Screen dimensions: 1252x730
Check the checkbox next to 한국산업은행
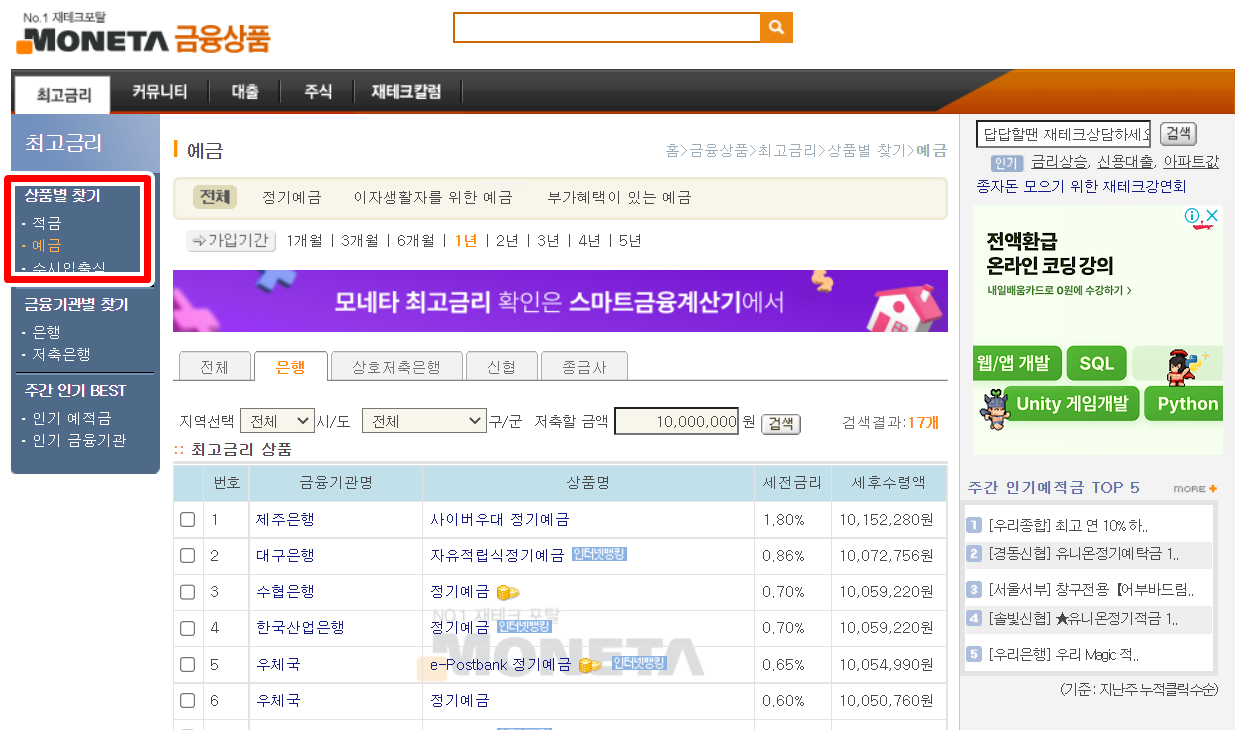(x=188, y=628)
